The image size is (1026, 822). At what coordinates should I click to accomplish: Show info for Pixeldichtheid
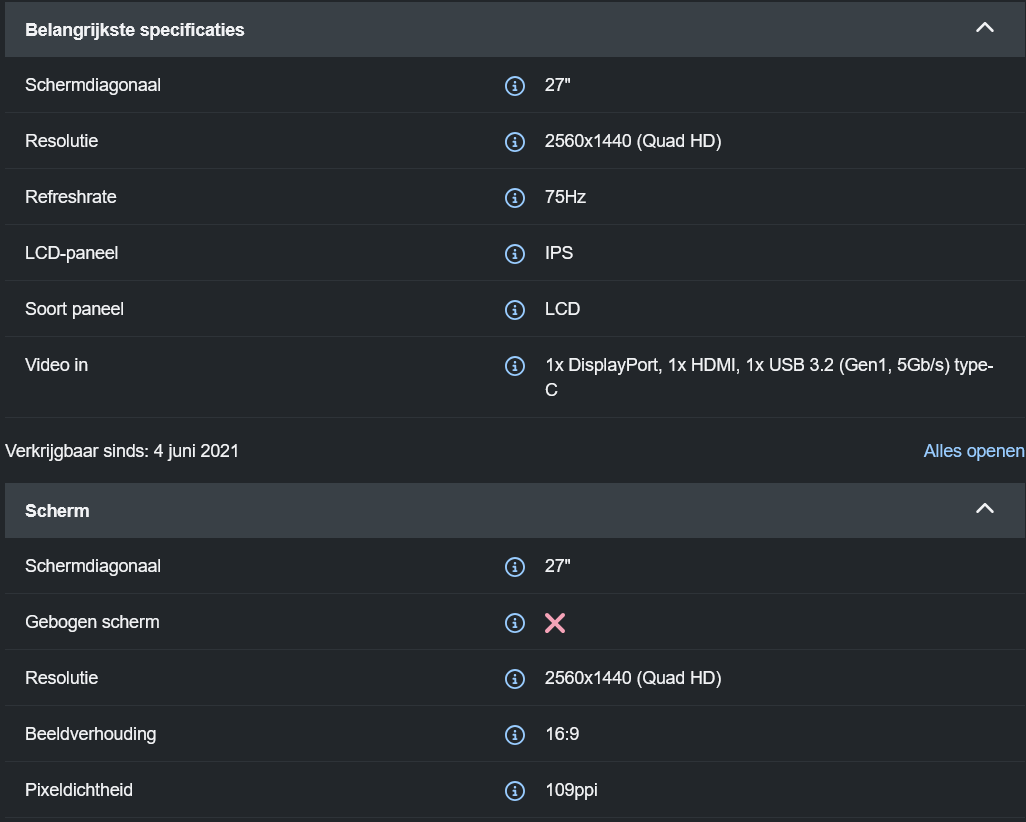pyautogui.click(x=515, y=791)
